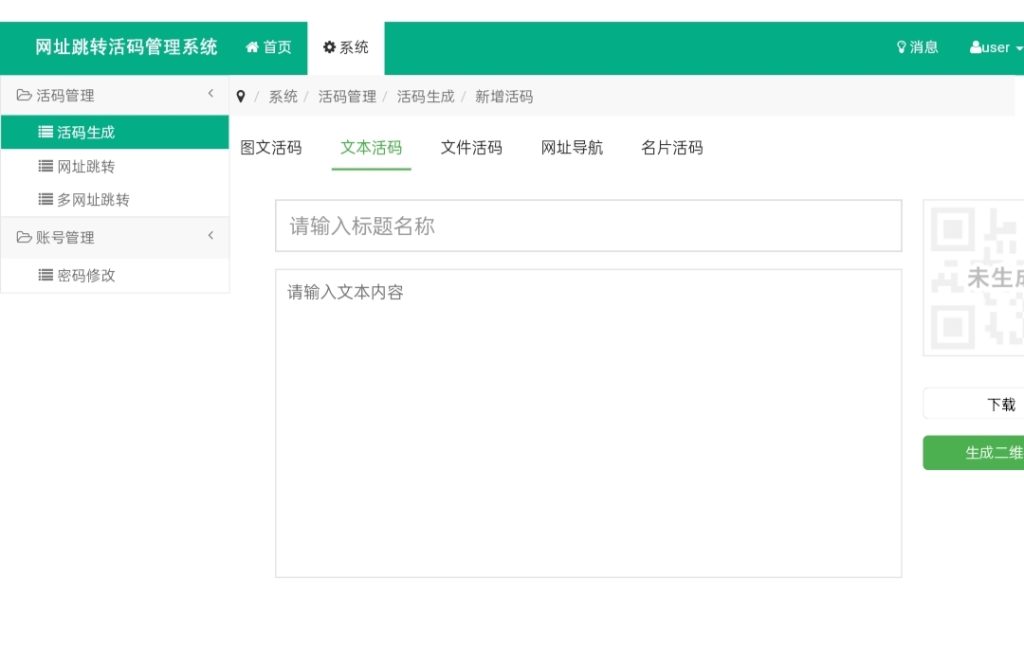Click the lightbulb 消息 icon in header
The height and width of the screenshot is (650, 1024).
coord(901,47)
